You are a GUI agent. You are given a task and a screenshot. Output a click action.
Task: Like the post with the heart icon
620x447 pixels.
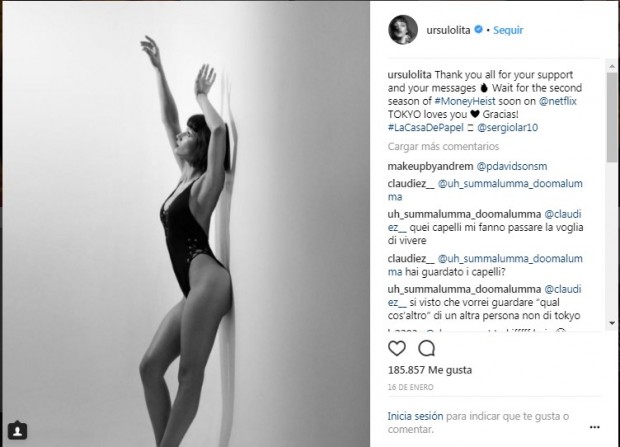(397, 348)
